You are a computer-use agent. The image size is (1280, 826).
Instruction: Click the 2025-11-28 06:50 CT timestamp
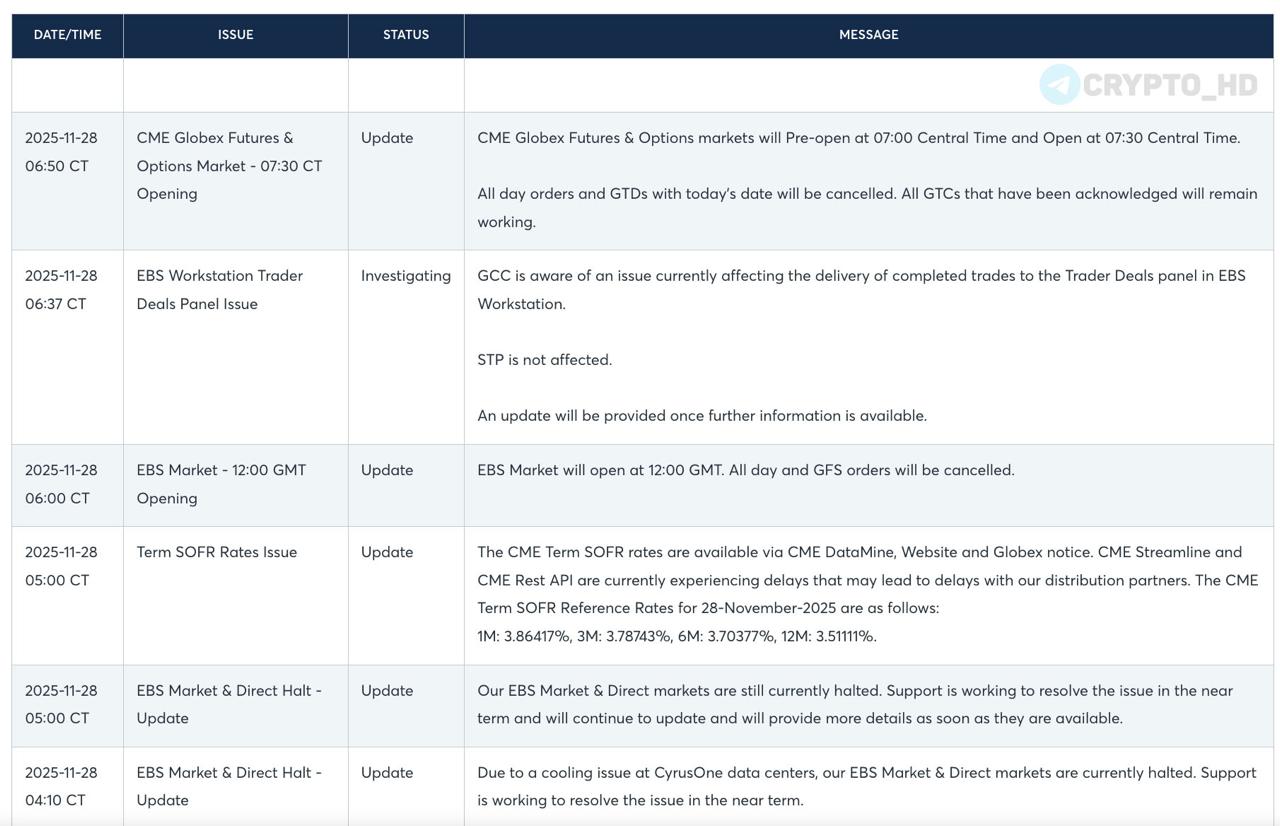(61, 152)
